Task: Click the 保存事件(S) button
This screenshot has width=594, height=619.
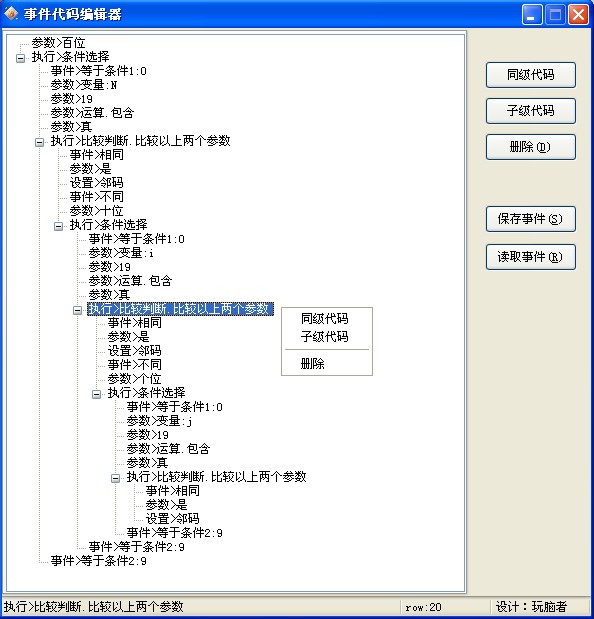Action: pos(530,219)
